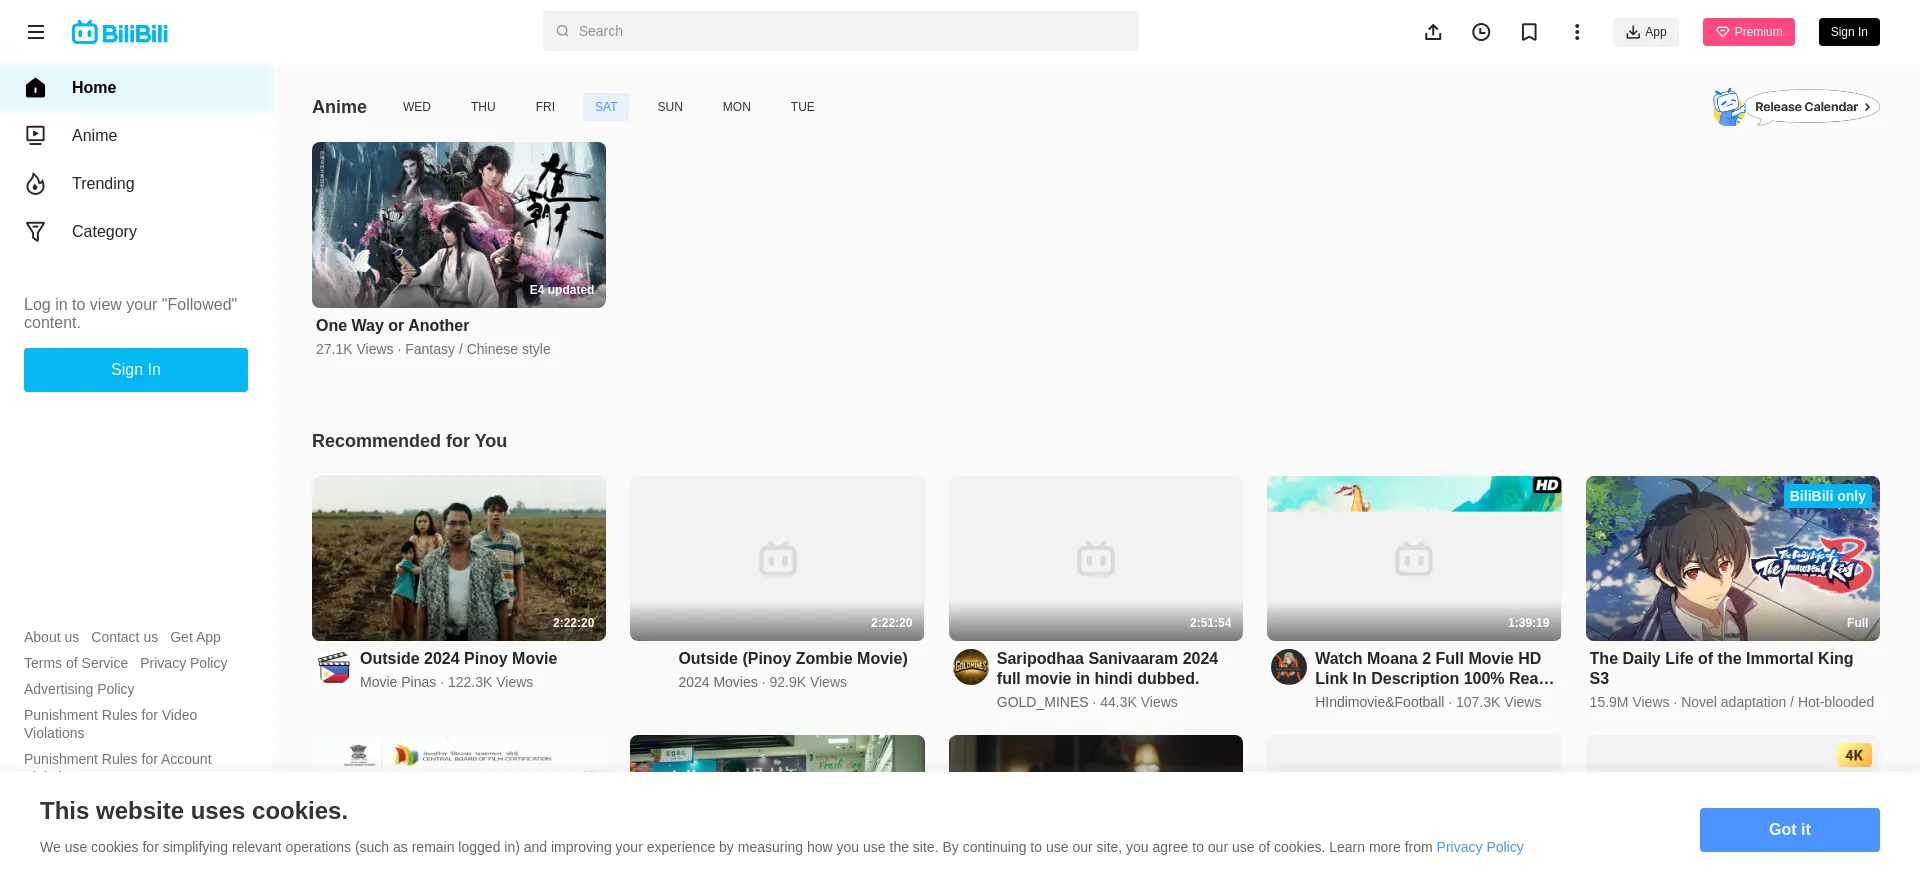Open Category in the sidebar
The image size is (1920, 888).
tap(136, 232)
